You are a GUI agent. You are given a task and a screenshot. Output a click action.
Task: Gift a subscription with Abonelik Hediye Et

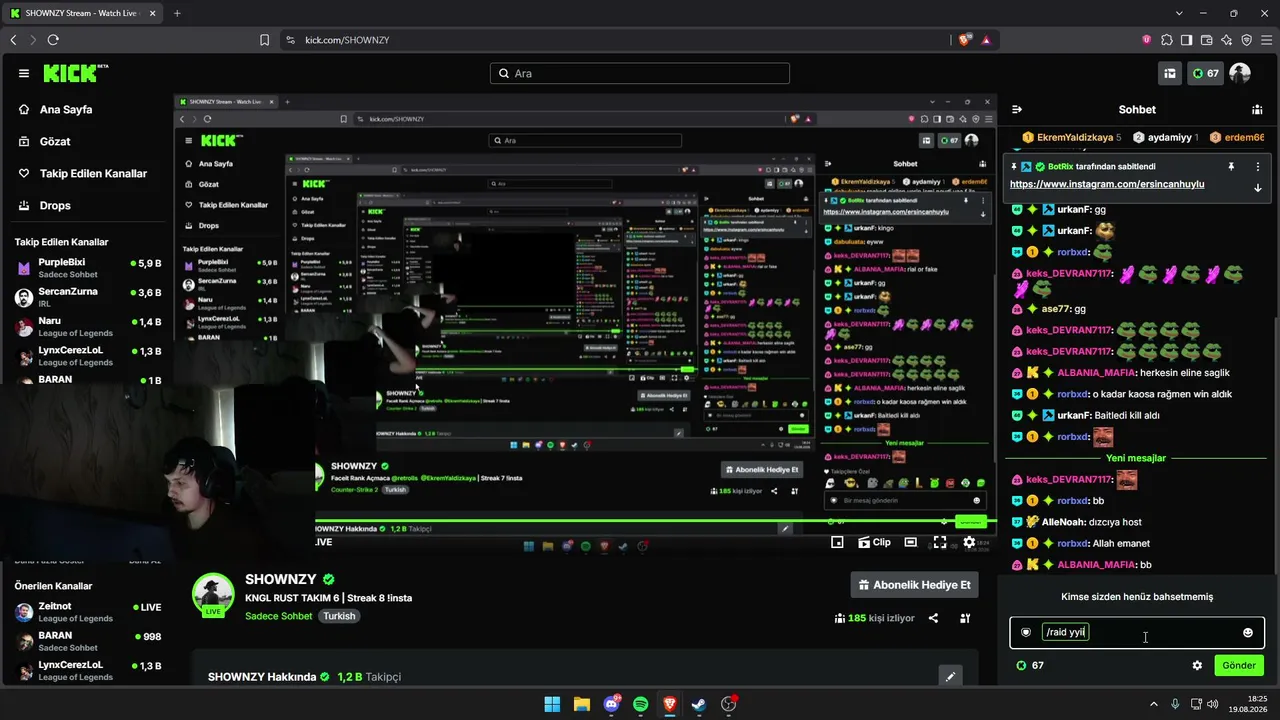point(914,585)
